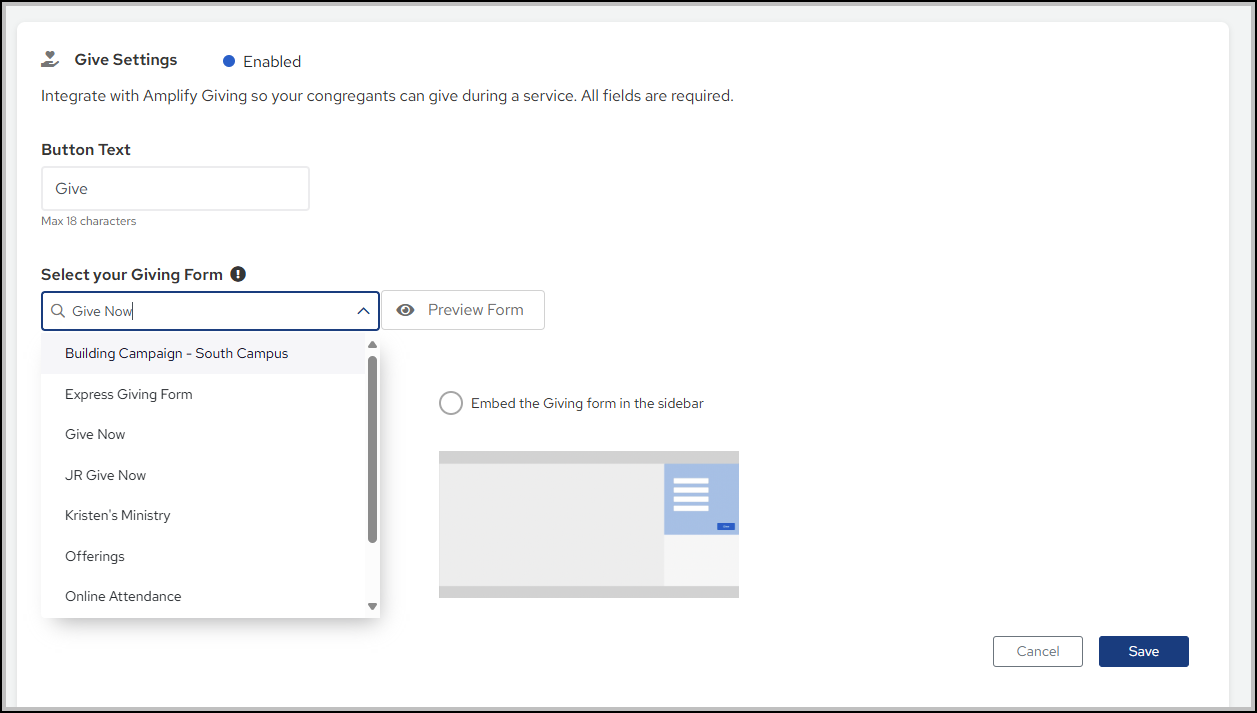Choose Kristen's Ministry form

tap(117, 515)
